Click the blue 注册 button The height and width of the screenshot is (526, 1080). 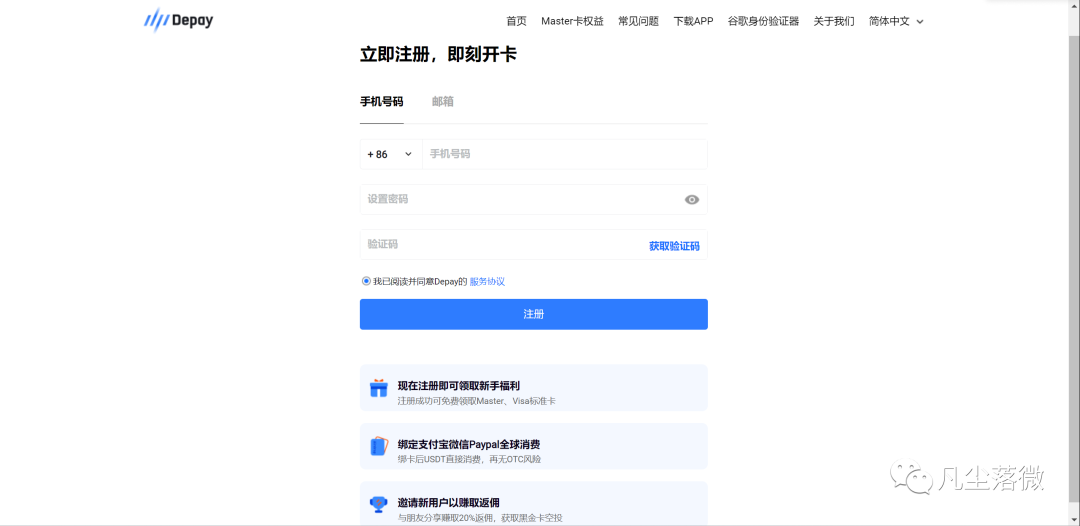(534, 314)
